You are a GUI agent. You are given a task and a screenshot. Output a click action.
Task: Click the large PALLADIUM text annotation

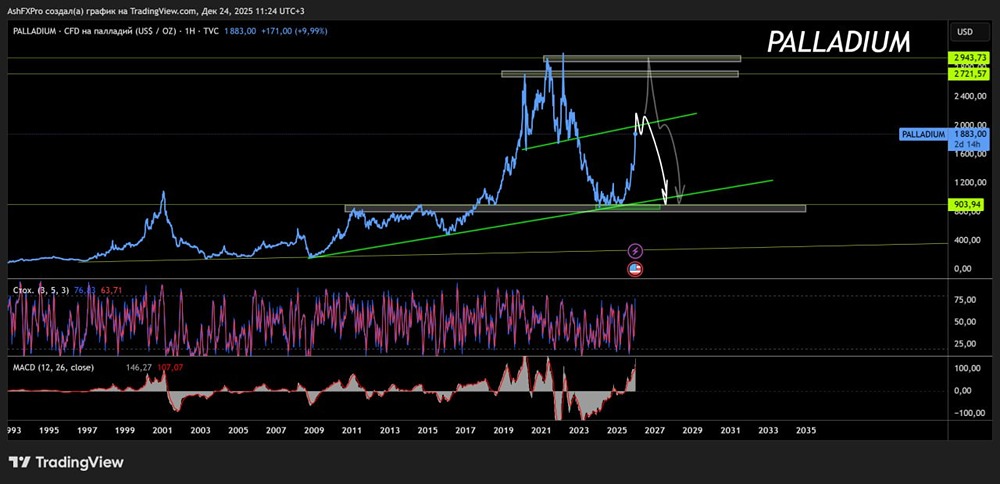pyautogui.click(x=839, y=42)
